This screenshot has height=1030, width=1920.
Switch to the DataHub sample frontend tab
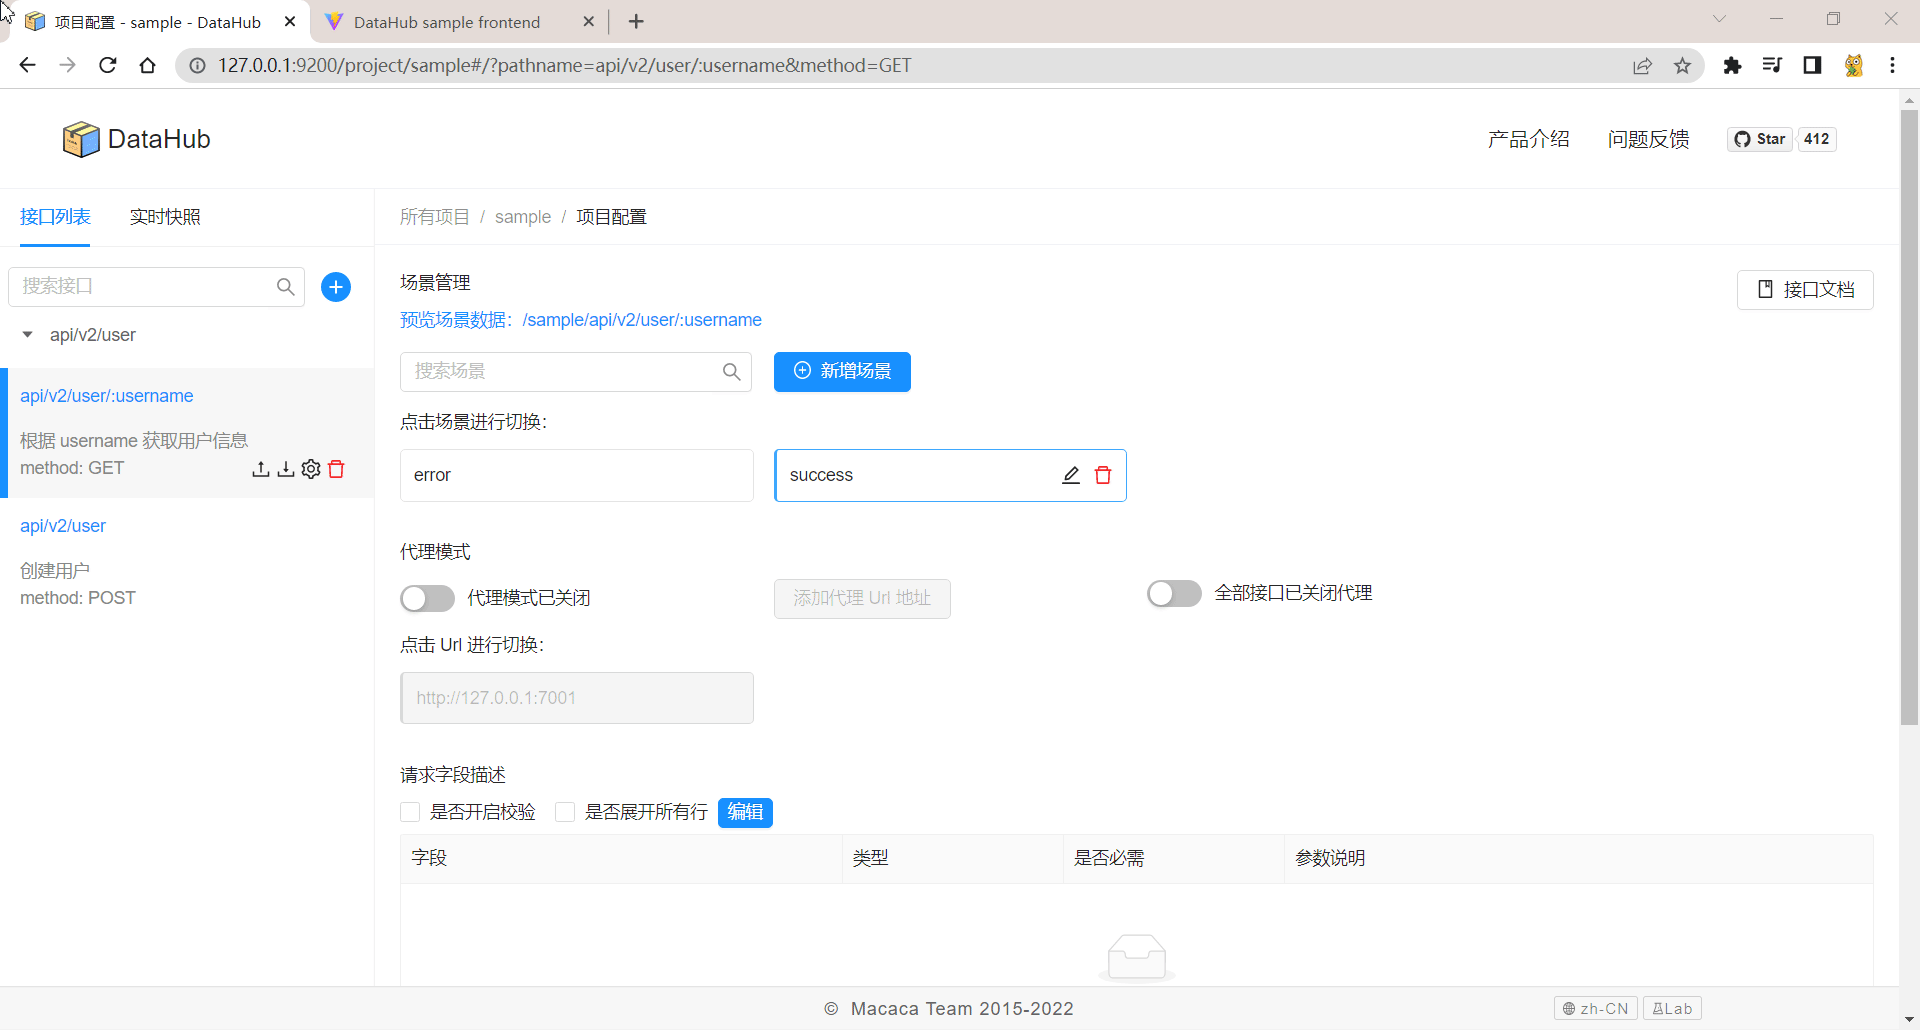[449, 21]
